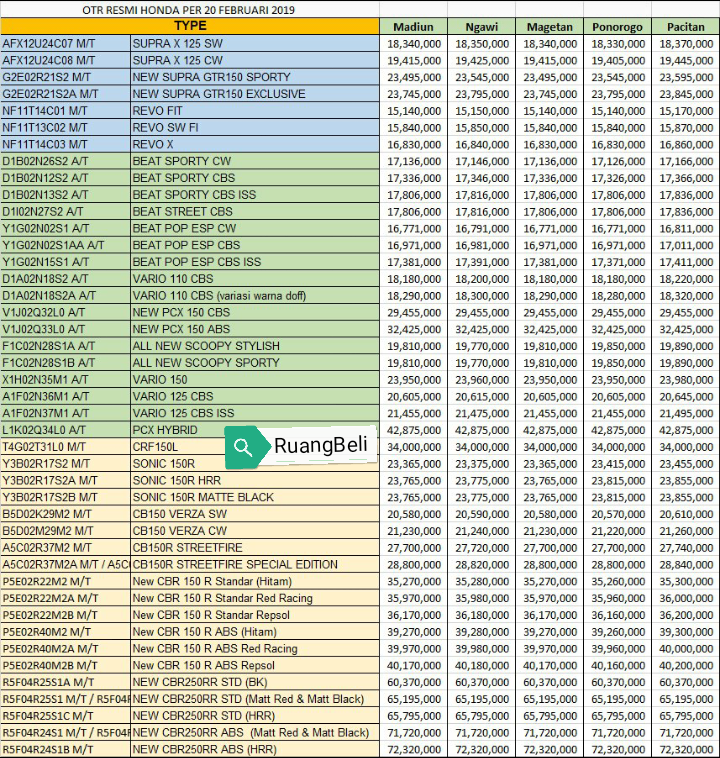Click the Ponorogo column header
Screen dimensions: 720x758
(617, 27)
